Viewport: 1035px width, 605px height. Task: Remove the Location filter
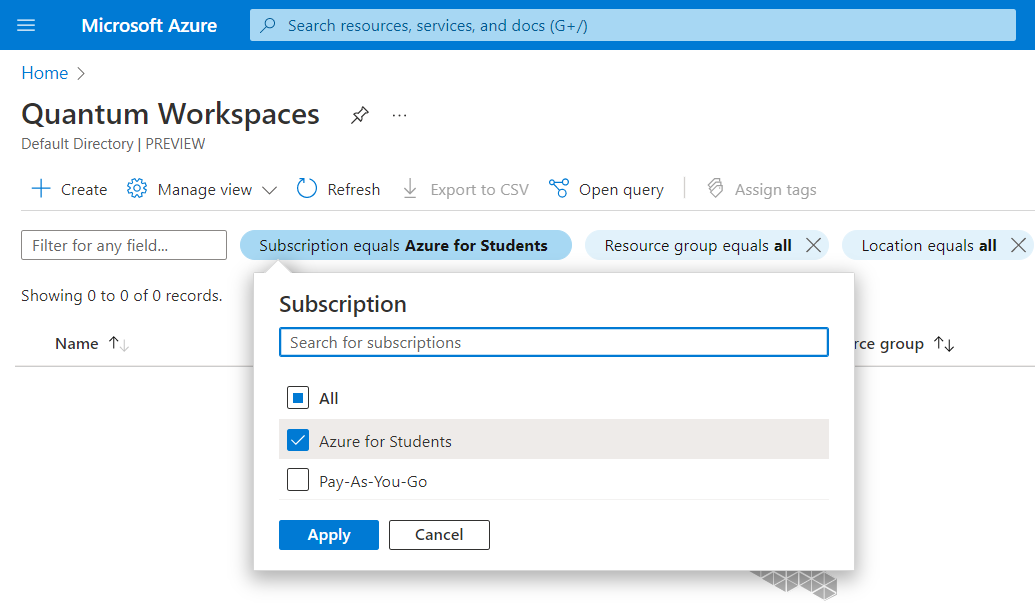click(x=1018, y=246)
